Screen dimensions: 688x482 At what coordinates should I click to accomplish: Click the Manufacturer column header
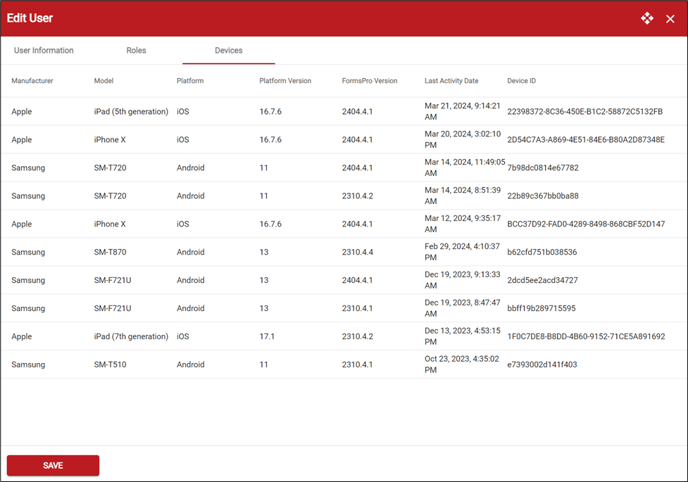point(32,81)
